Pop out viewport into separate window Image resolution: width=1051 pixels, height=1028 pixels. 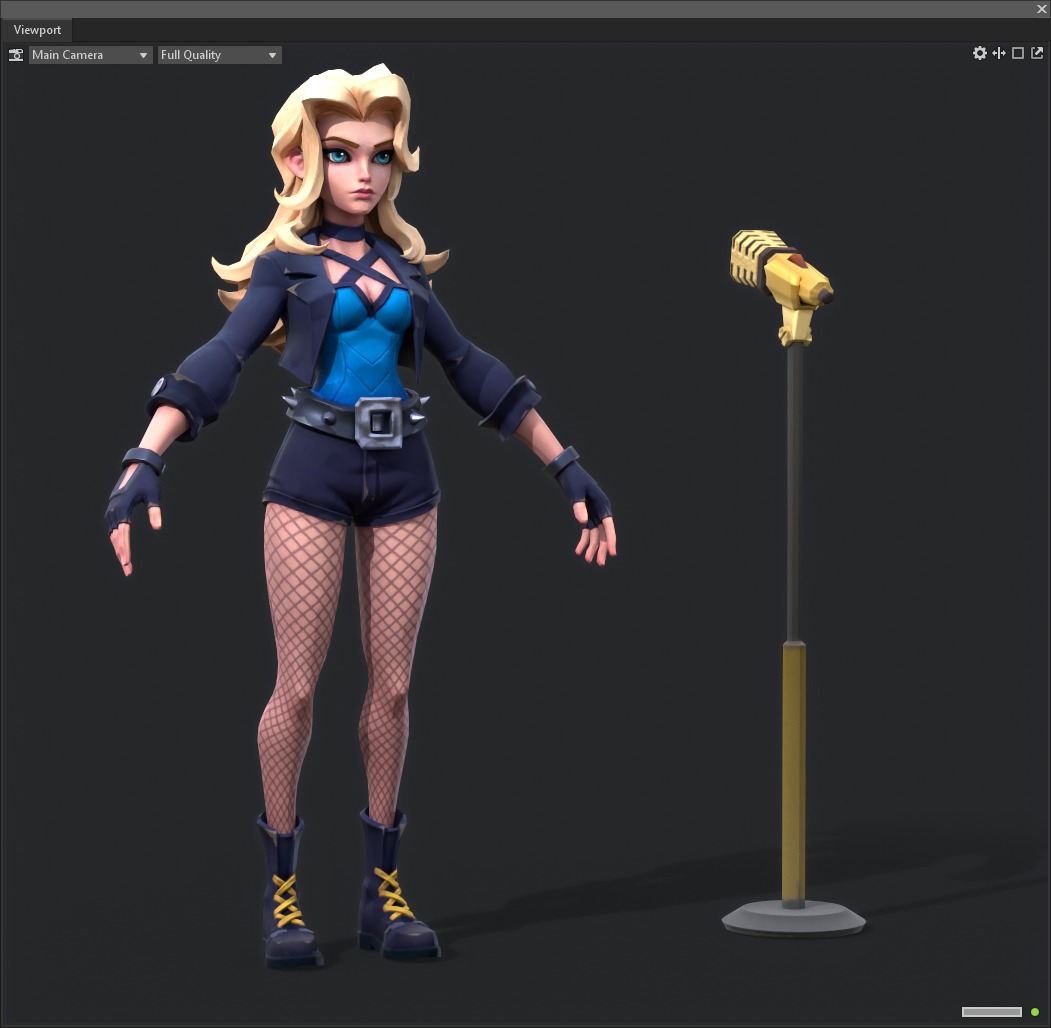coord(1037,53)
